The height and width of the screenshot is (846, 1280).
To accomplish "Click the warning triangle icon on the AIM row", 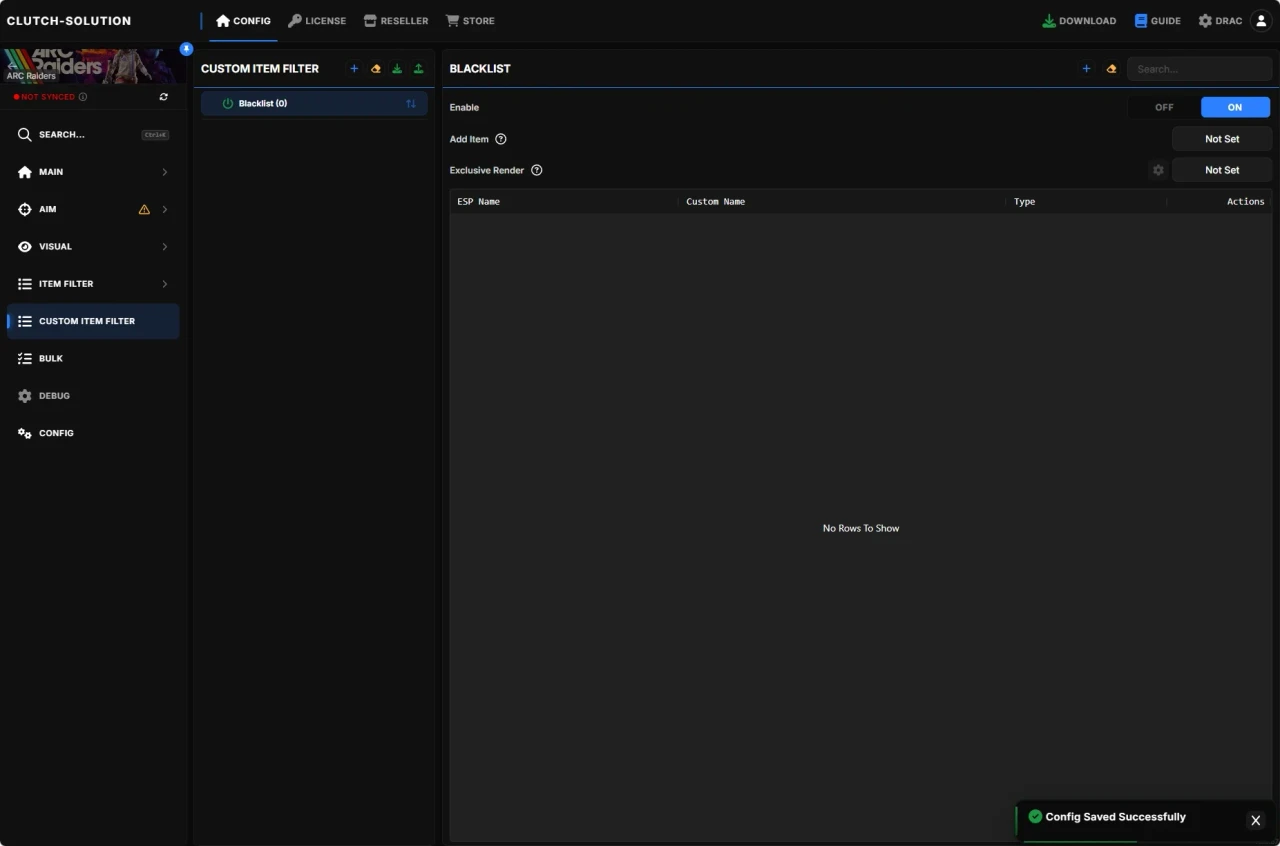I will click(x=144, y=210).
